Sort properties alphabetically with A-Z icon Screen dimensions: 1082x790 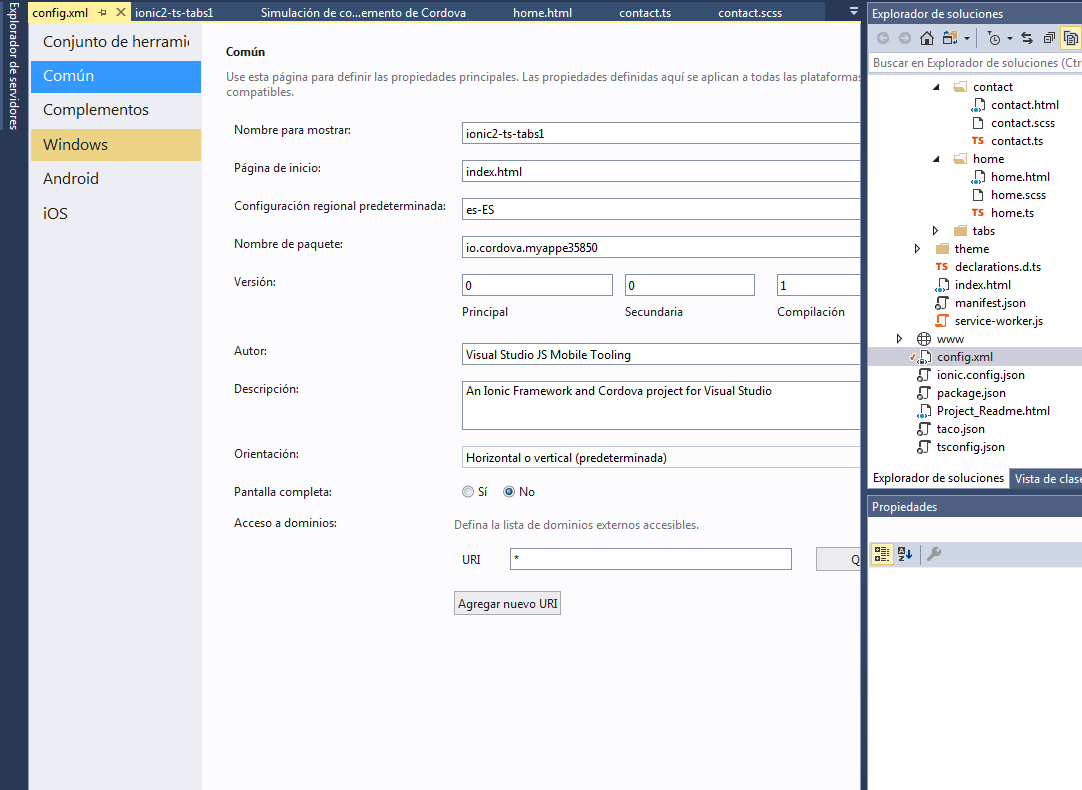905,554
